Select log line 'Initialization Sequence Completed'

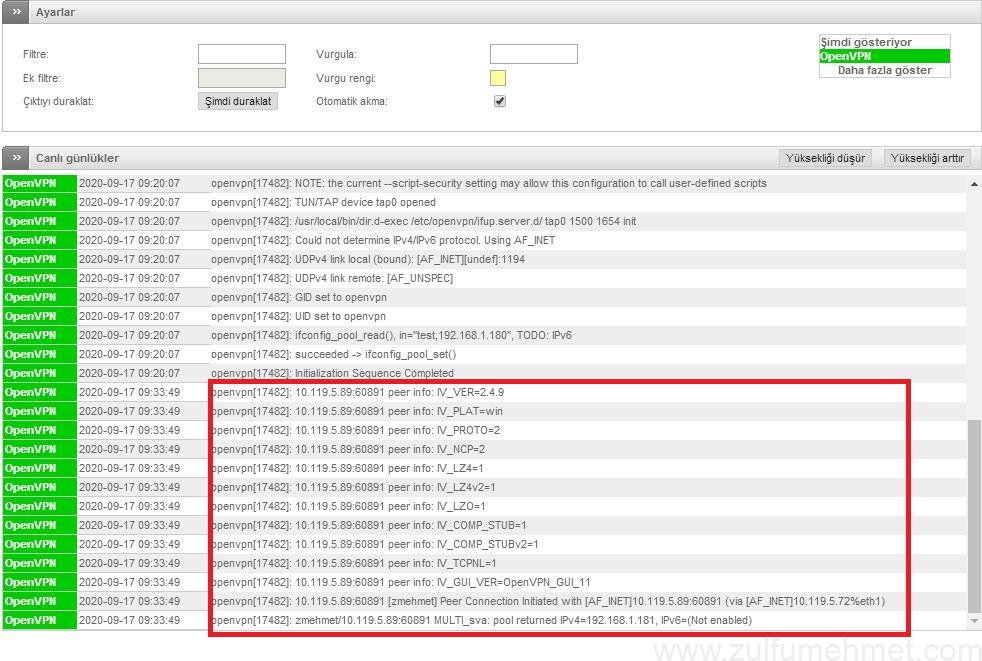(483, 373)
